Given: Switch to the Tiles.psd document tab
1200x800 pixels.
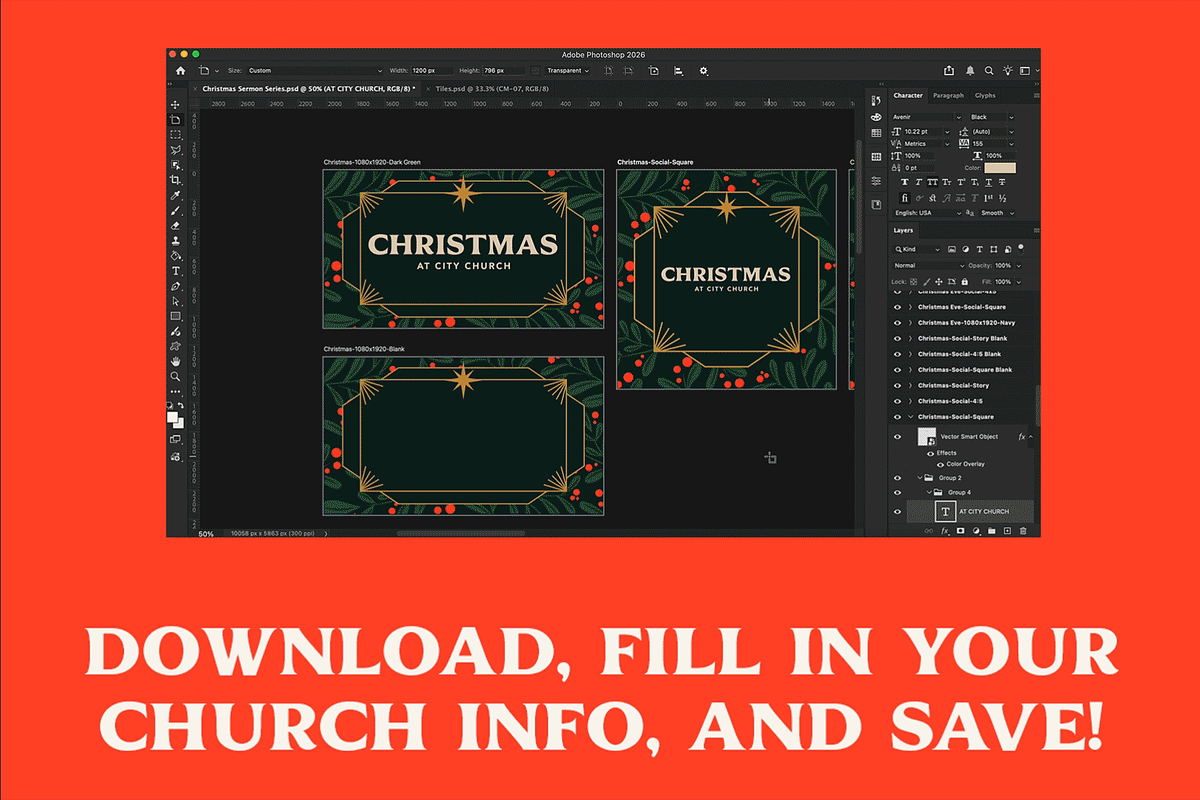Looking at the screenshot, I should [490, 88].
